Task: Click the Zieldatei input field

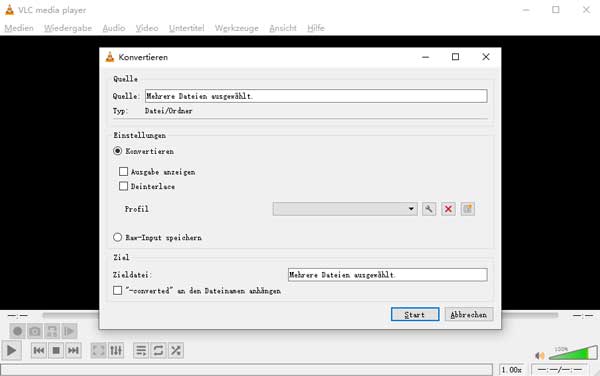Action: pos(388,275)
